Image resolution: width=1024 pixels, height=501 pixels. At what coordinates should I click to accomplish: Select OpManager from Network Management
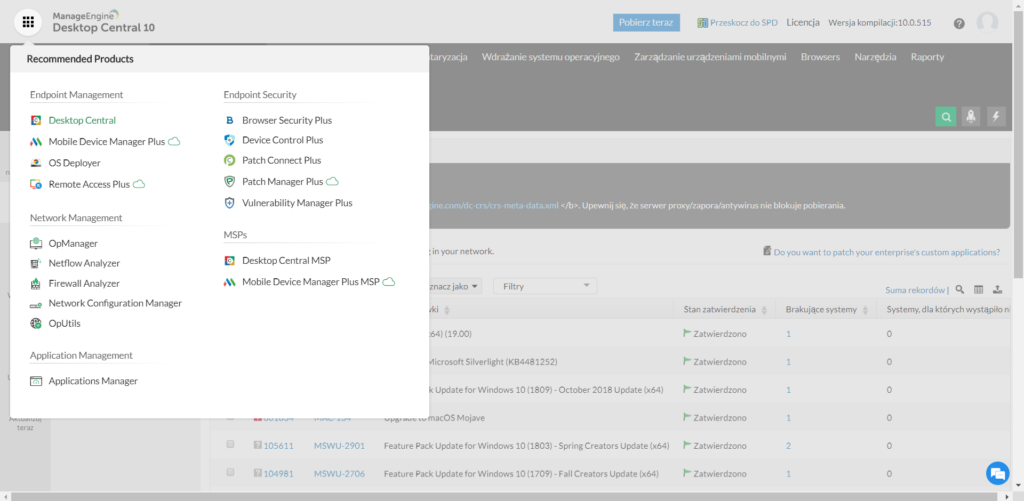tap(73, 243)
